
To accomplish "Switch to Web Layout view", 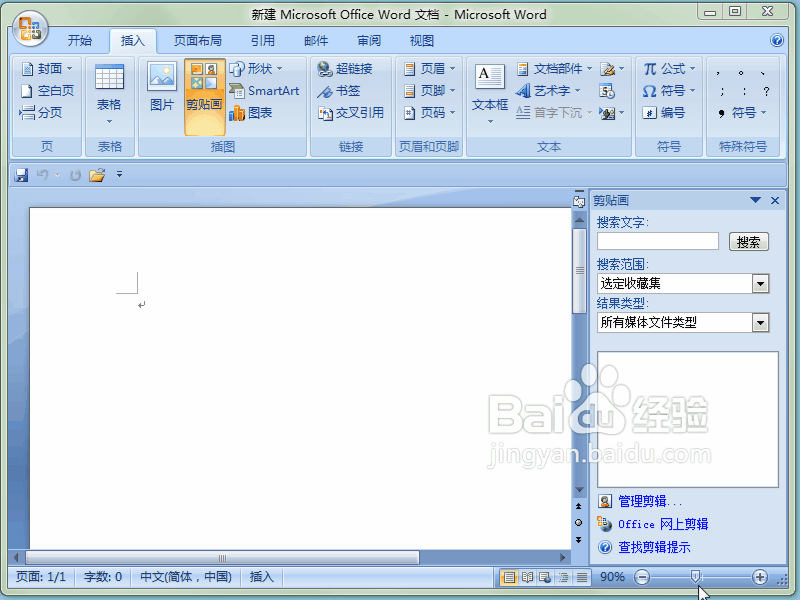I will click(545, 577).
